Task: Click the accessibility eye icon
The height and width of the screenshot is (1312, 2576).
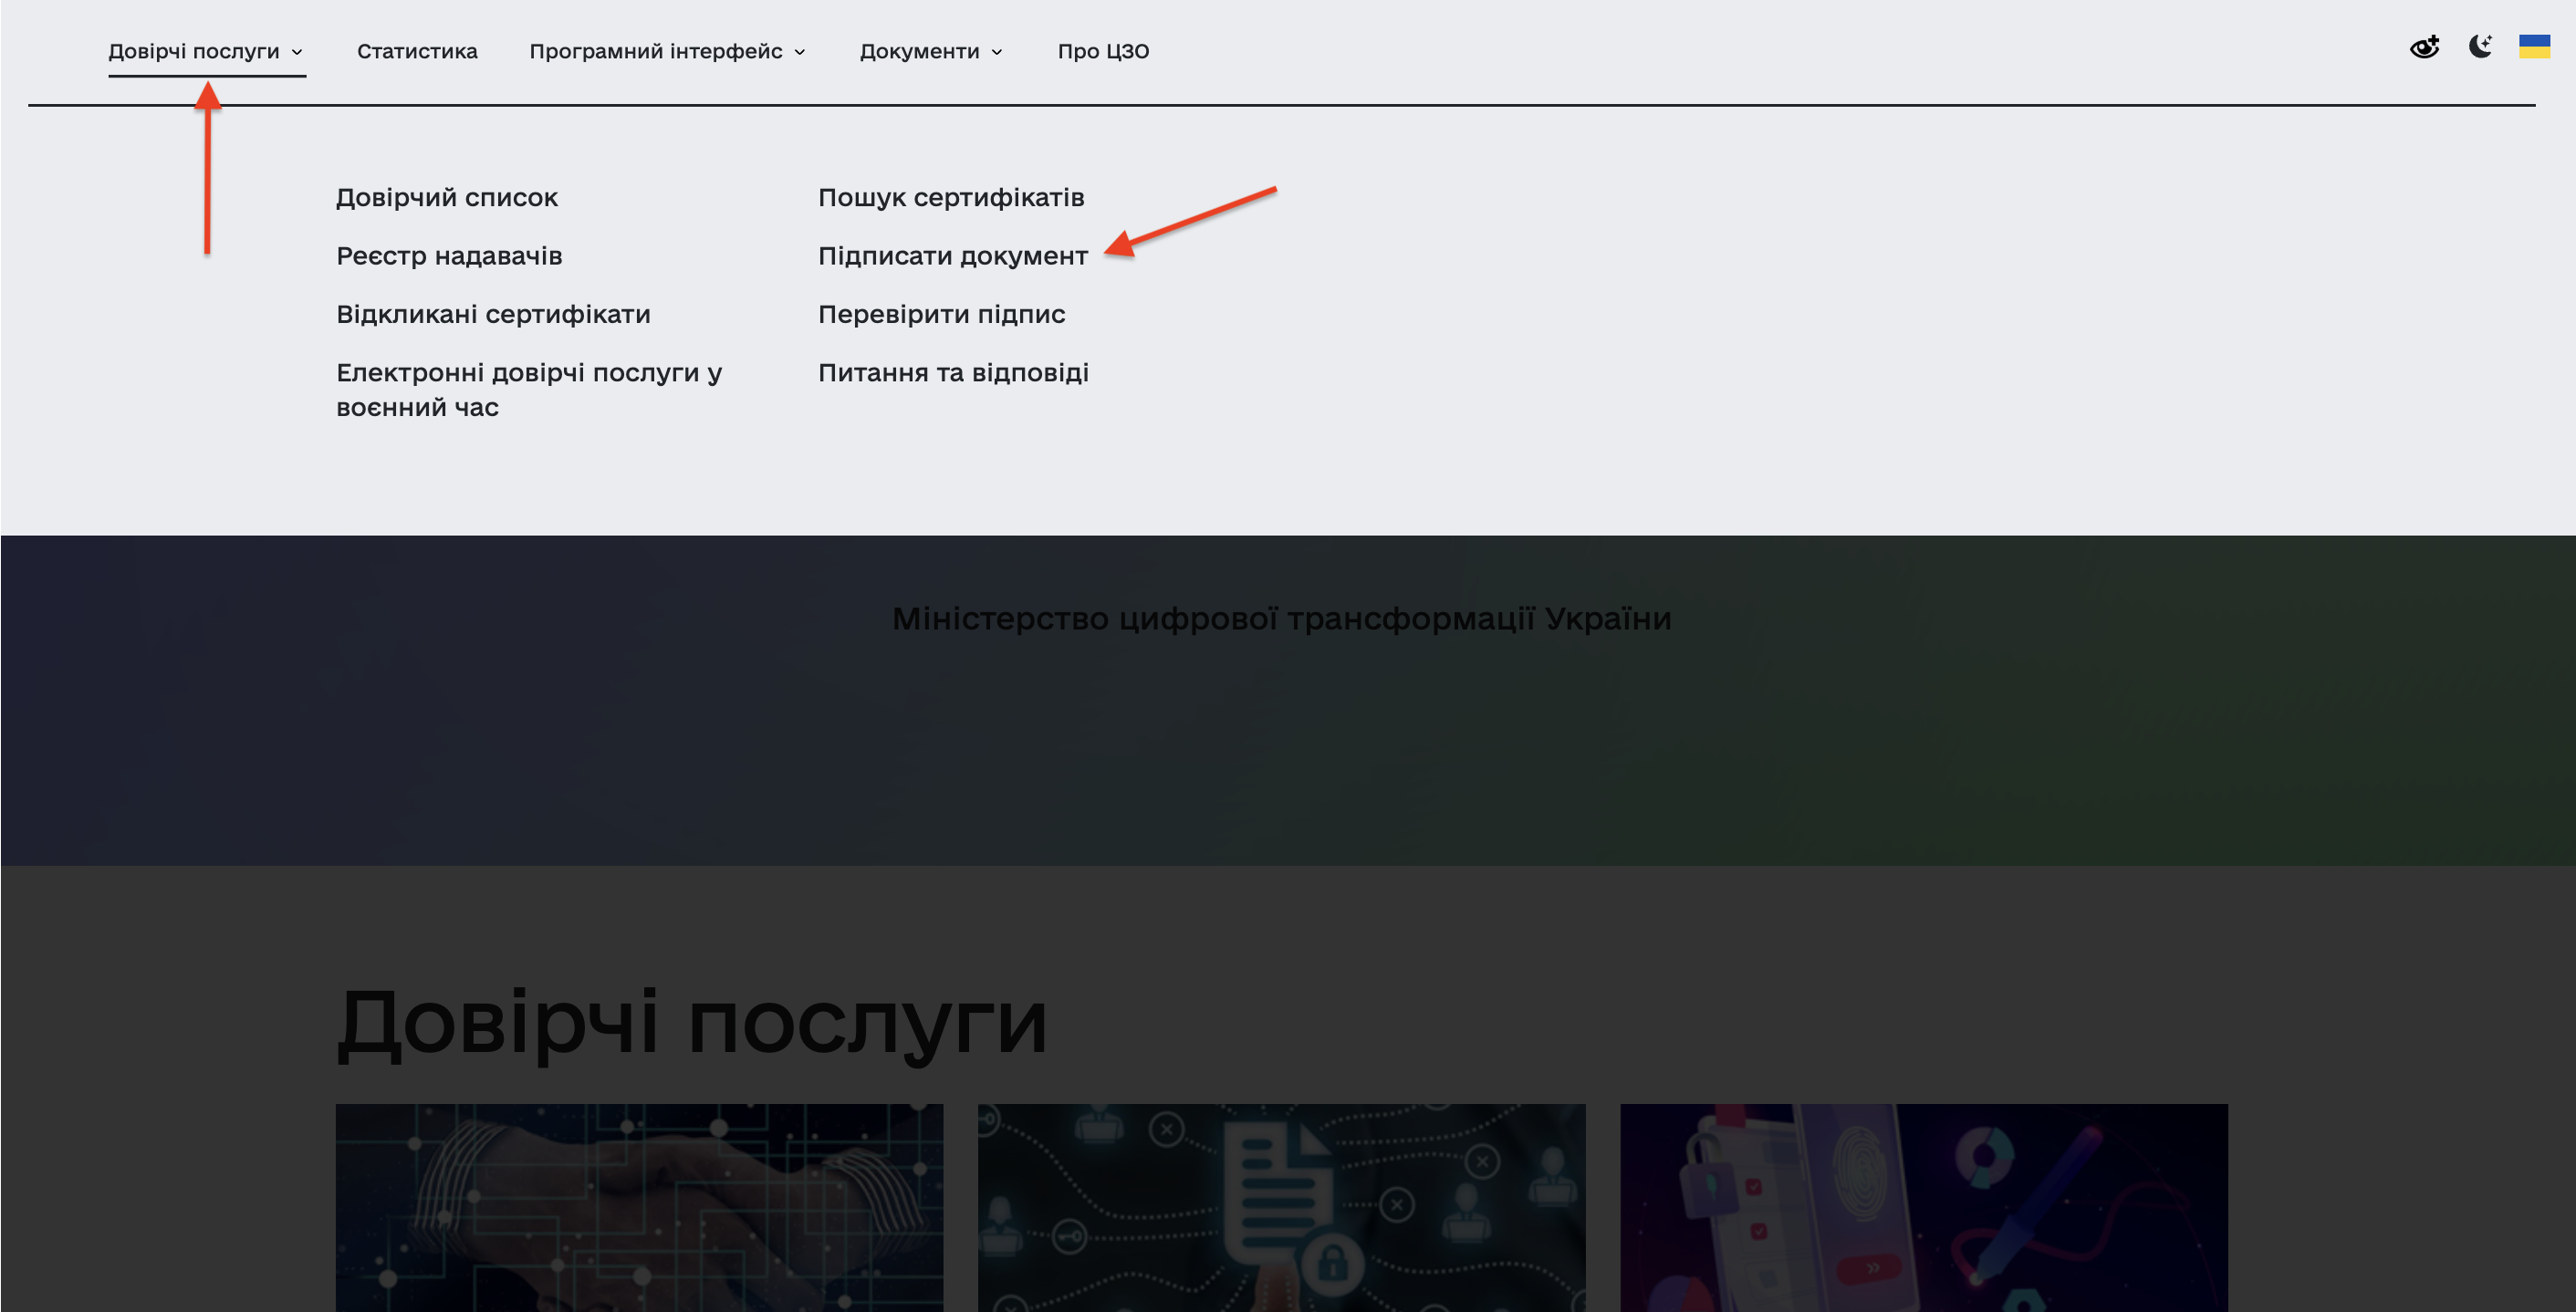Action: (x=2424, y=47)
